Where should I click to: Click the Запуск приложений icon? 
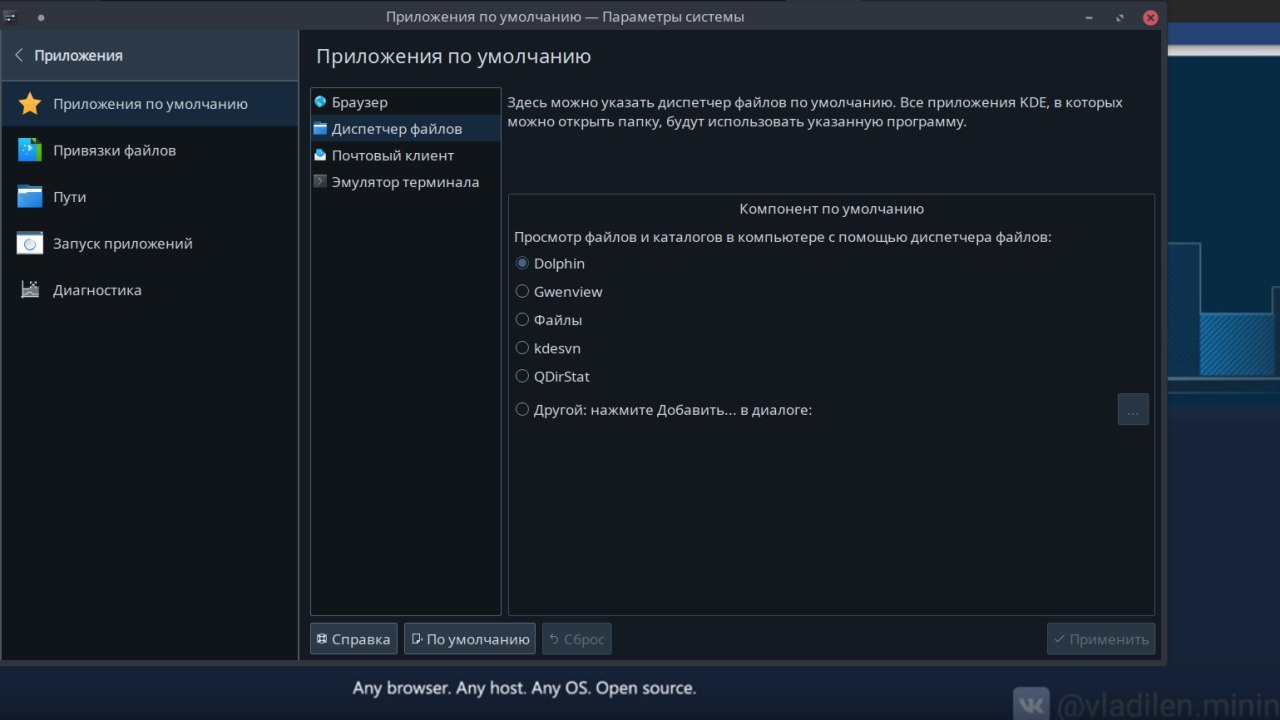[x=30, y=243]
